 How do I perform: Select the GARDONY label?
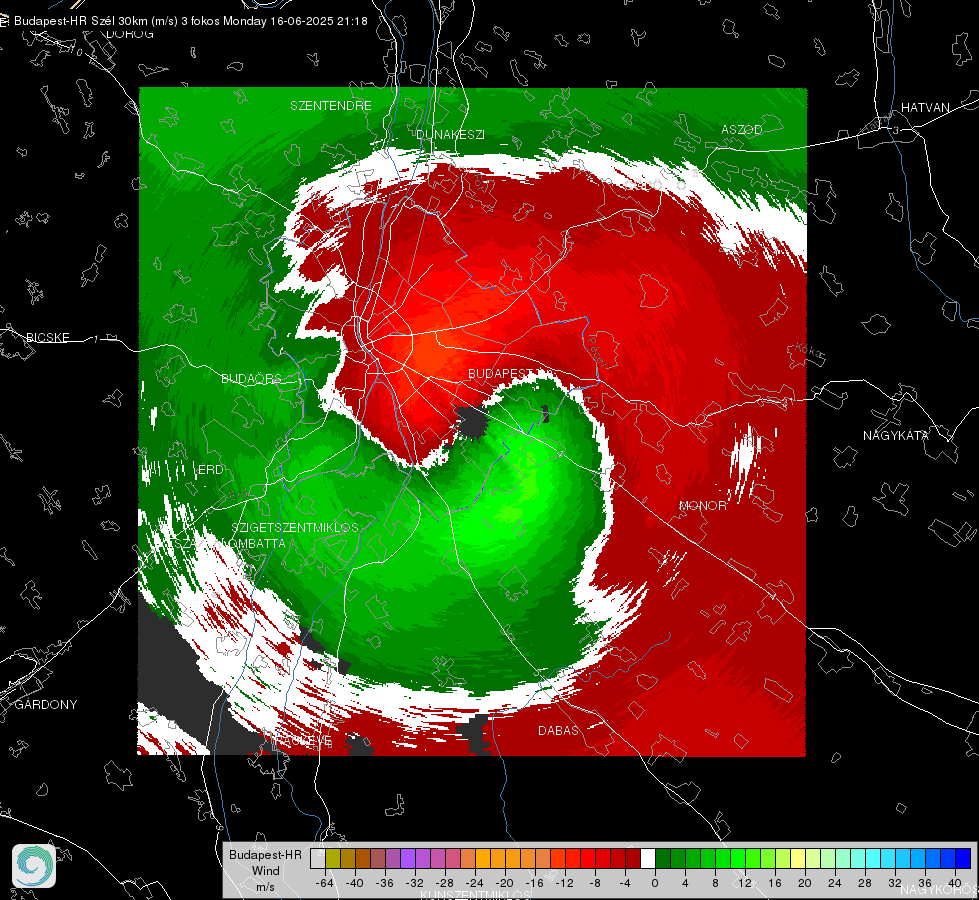(x=46, y=704)
